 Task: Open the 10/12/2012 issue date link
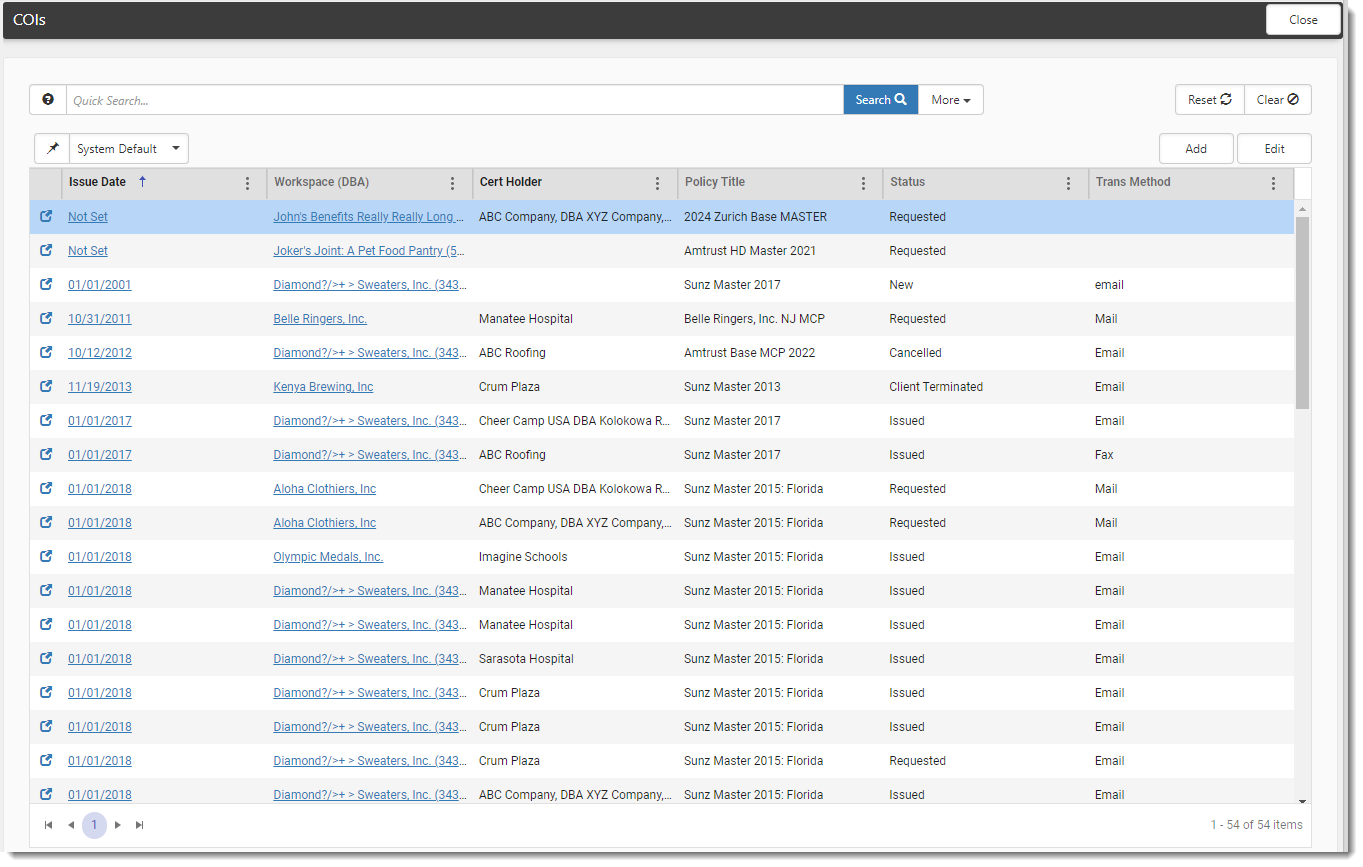[x=99, y=352]
